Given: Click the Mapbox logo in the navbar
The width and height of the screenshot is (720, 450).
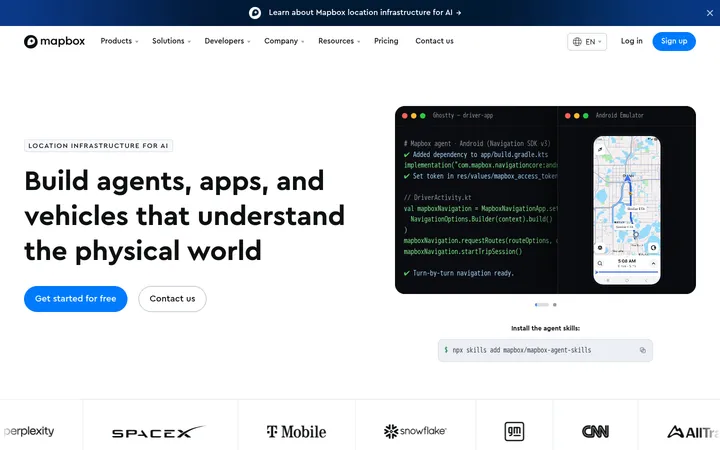Looking at the screenshot, I should (54, 41).
